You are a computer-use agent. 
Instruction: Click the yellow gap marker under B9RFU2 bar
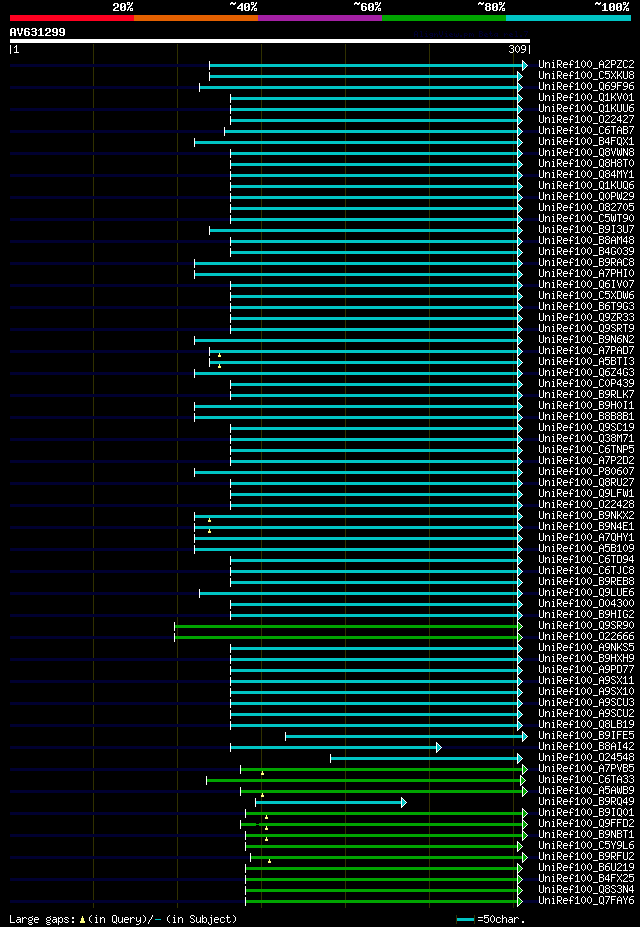pyautogui.click(x=269, y=861)
